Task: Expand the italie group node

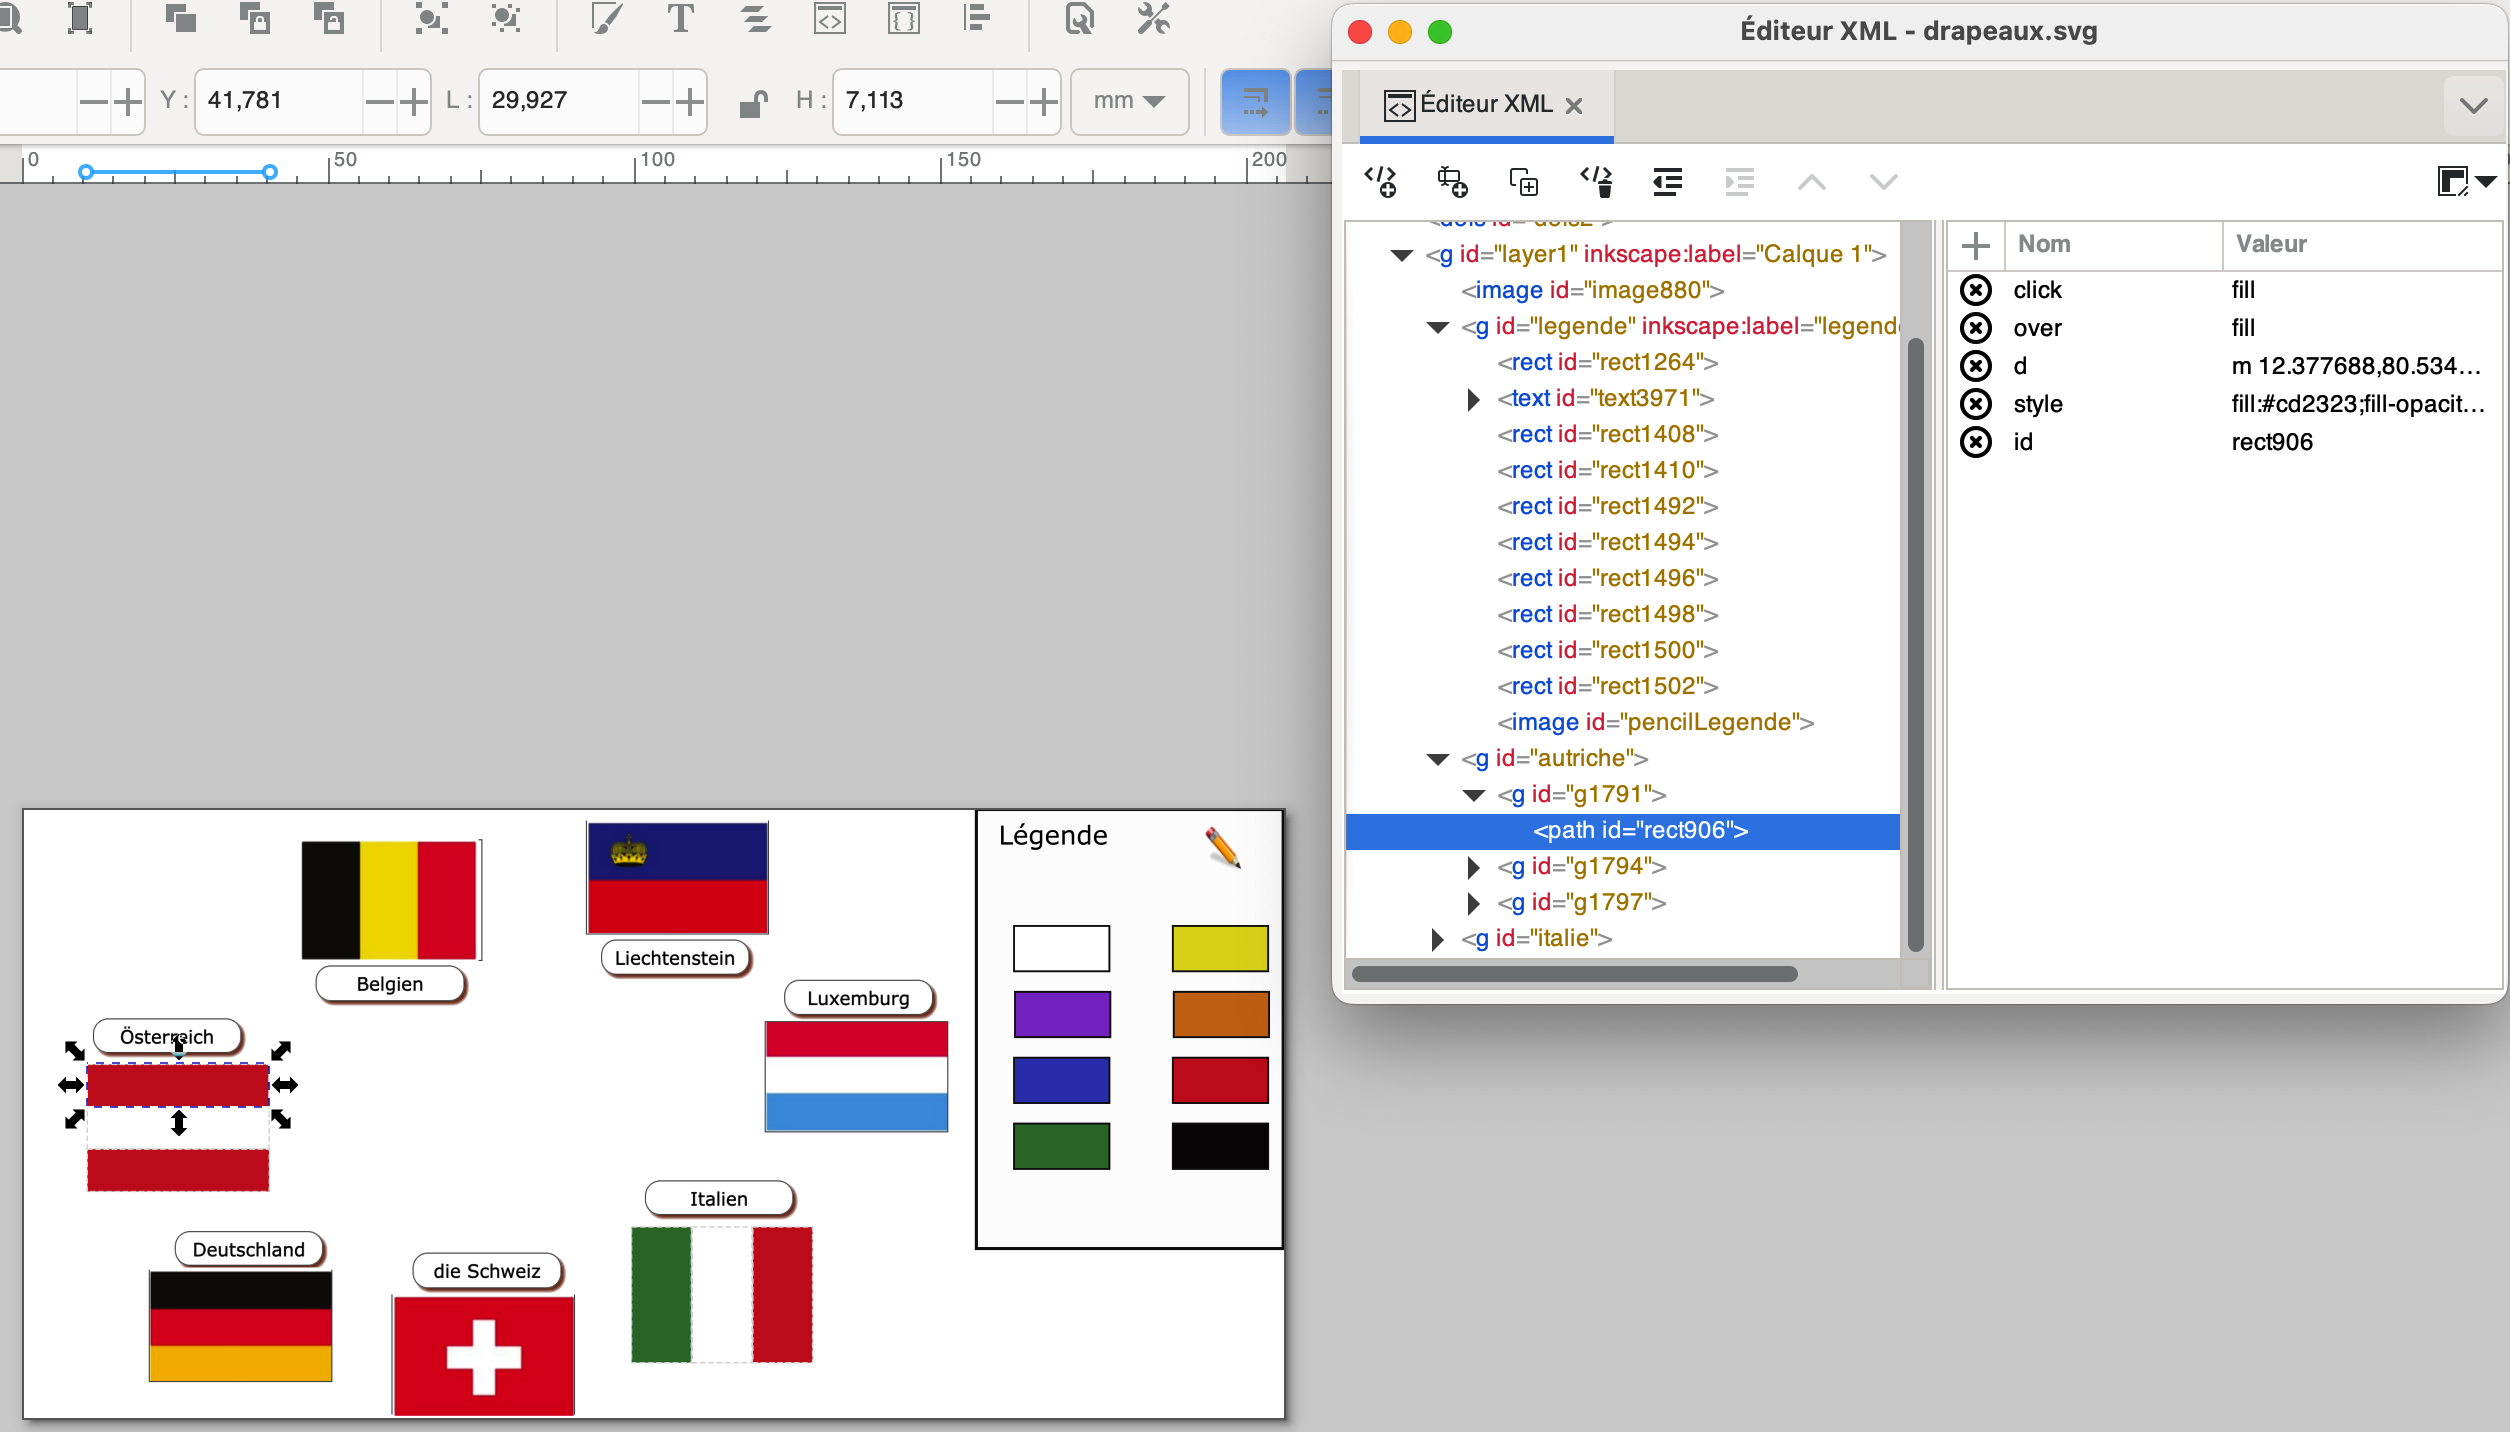Action: pyautogui.click(x=1438, y=939)
